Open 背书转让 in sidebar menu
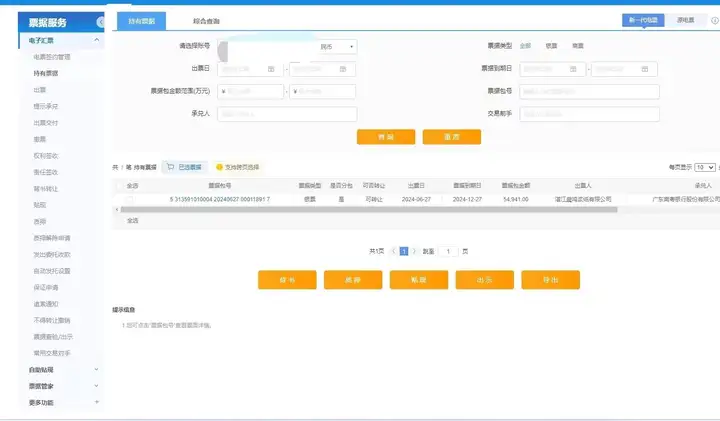 coord(46,189)
